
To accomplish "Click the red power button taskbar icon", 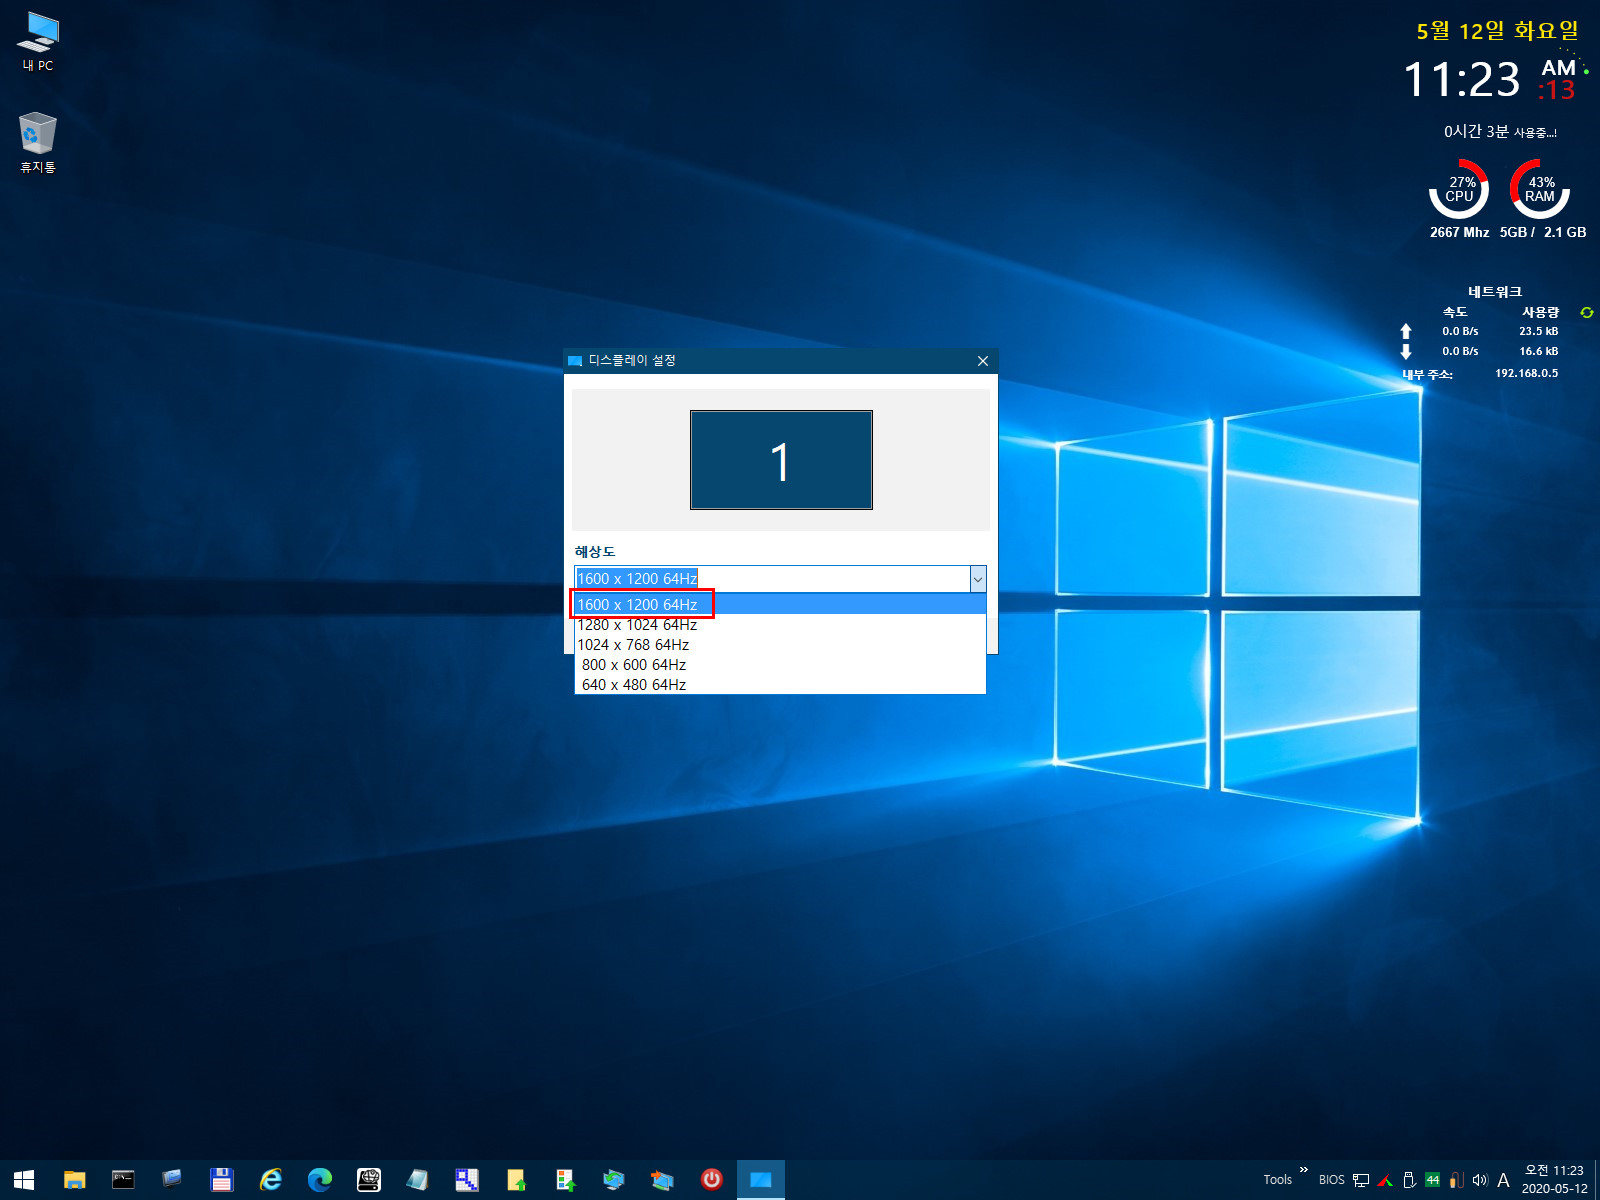I will 711,1180.
